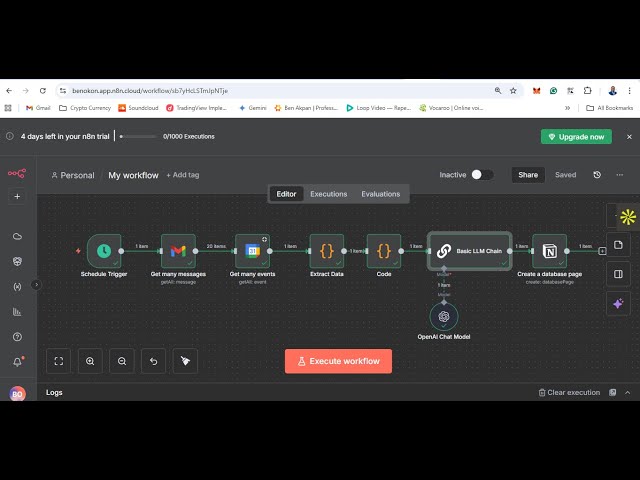Screen dimensions: 640x480
Task: Add sticky note from right panel
Action: coord(618,245)
